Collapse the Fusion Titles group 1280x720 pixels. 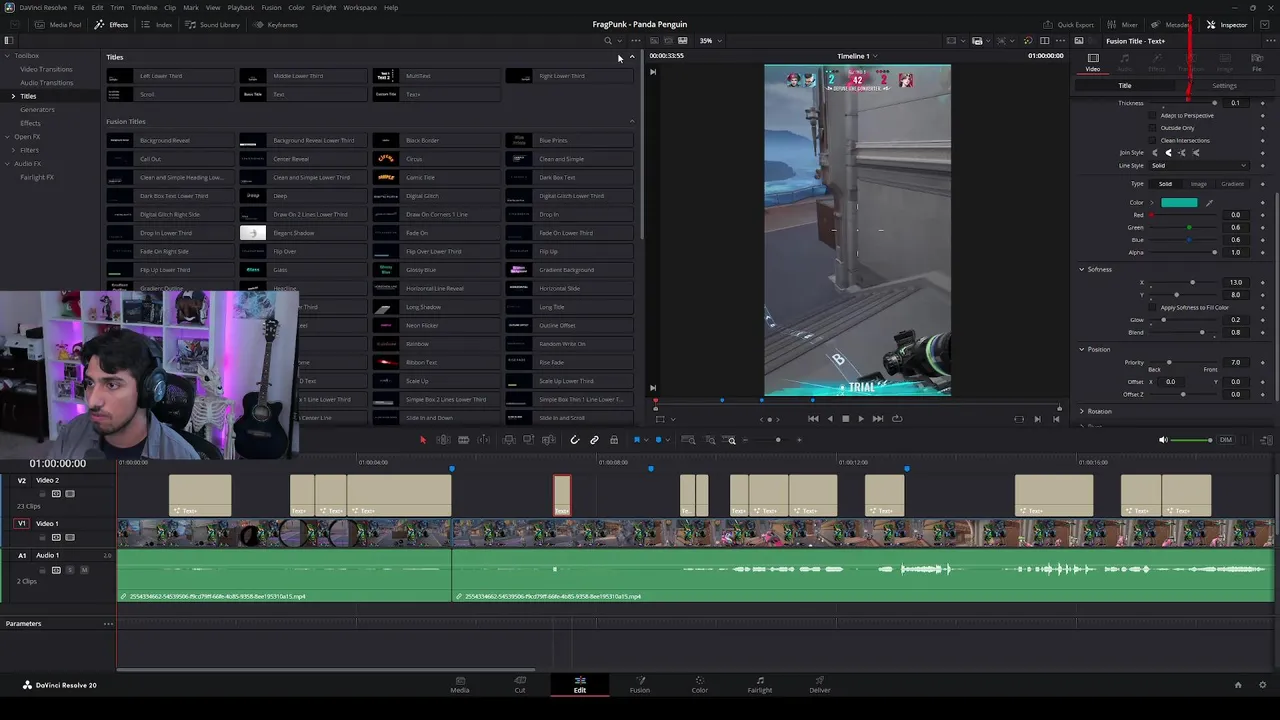pos(631,121)
